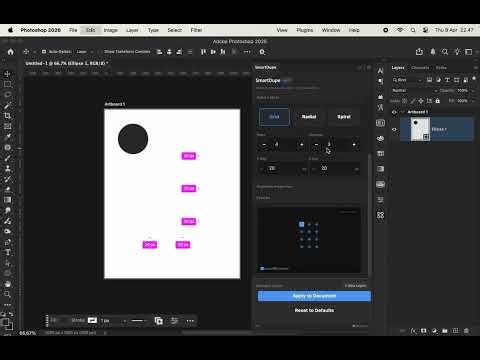
Task: Select the Rectangular Marquee tool
Action: click(7, 84)
